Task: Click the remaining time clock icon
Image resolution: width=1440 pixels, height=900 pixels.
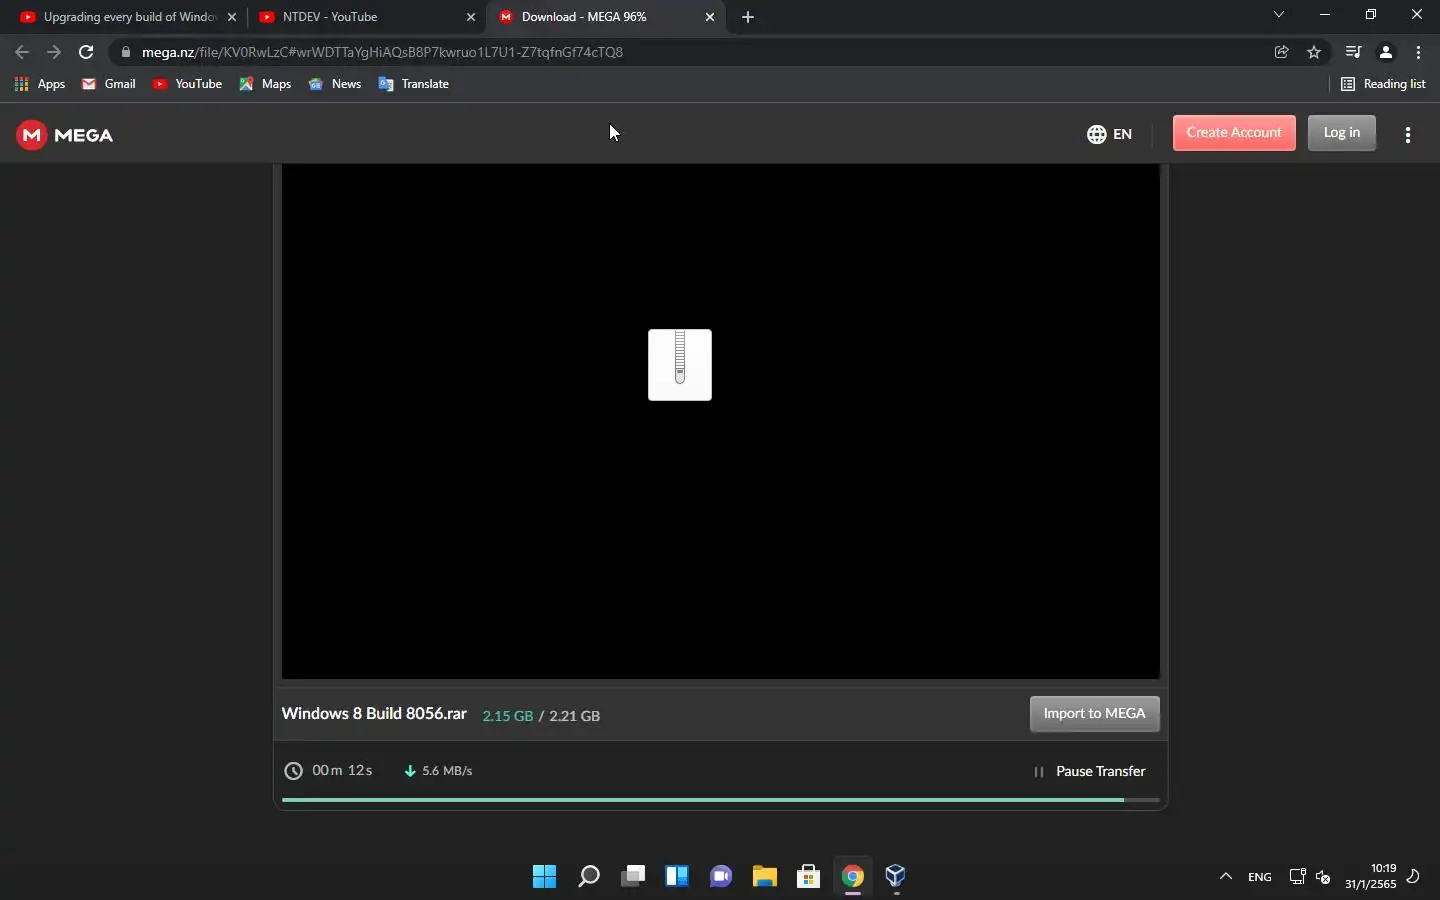Action: pyautogui.click(x=293, y=771)
